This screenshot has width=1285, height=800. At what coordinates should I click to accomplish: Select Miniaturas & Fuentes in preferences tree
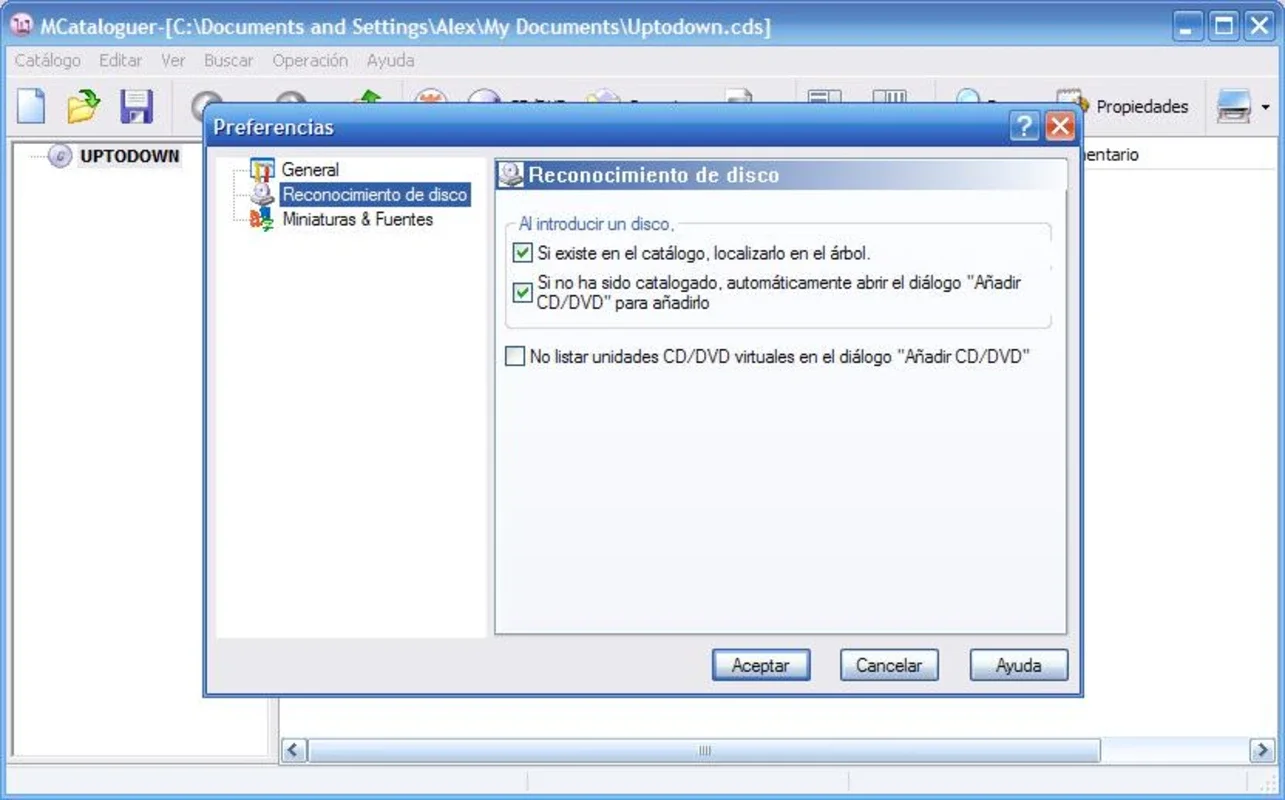358,219
